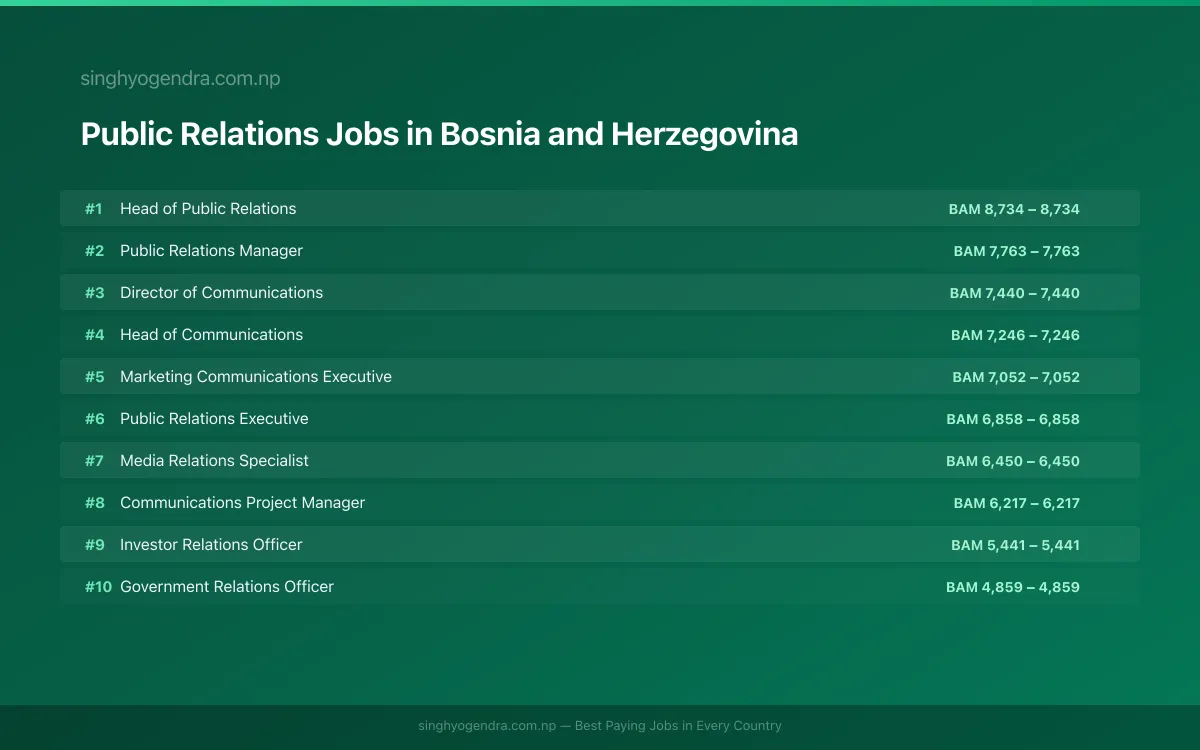Select Government Relations Officer job title

(227, 587)
